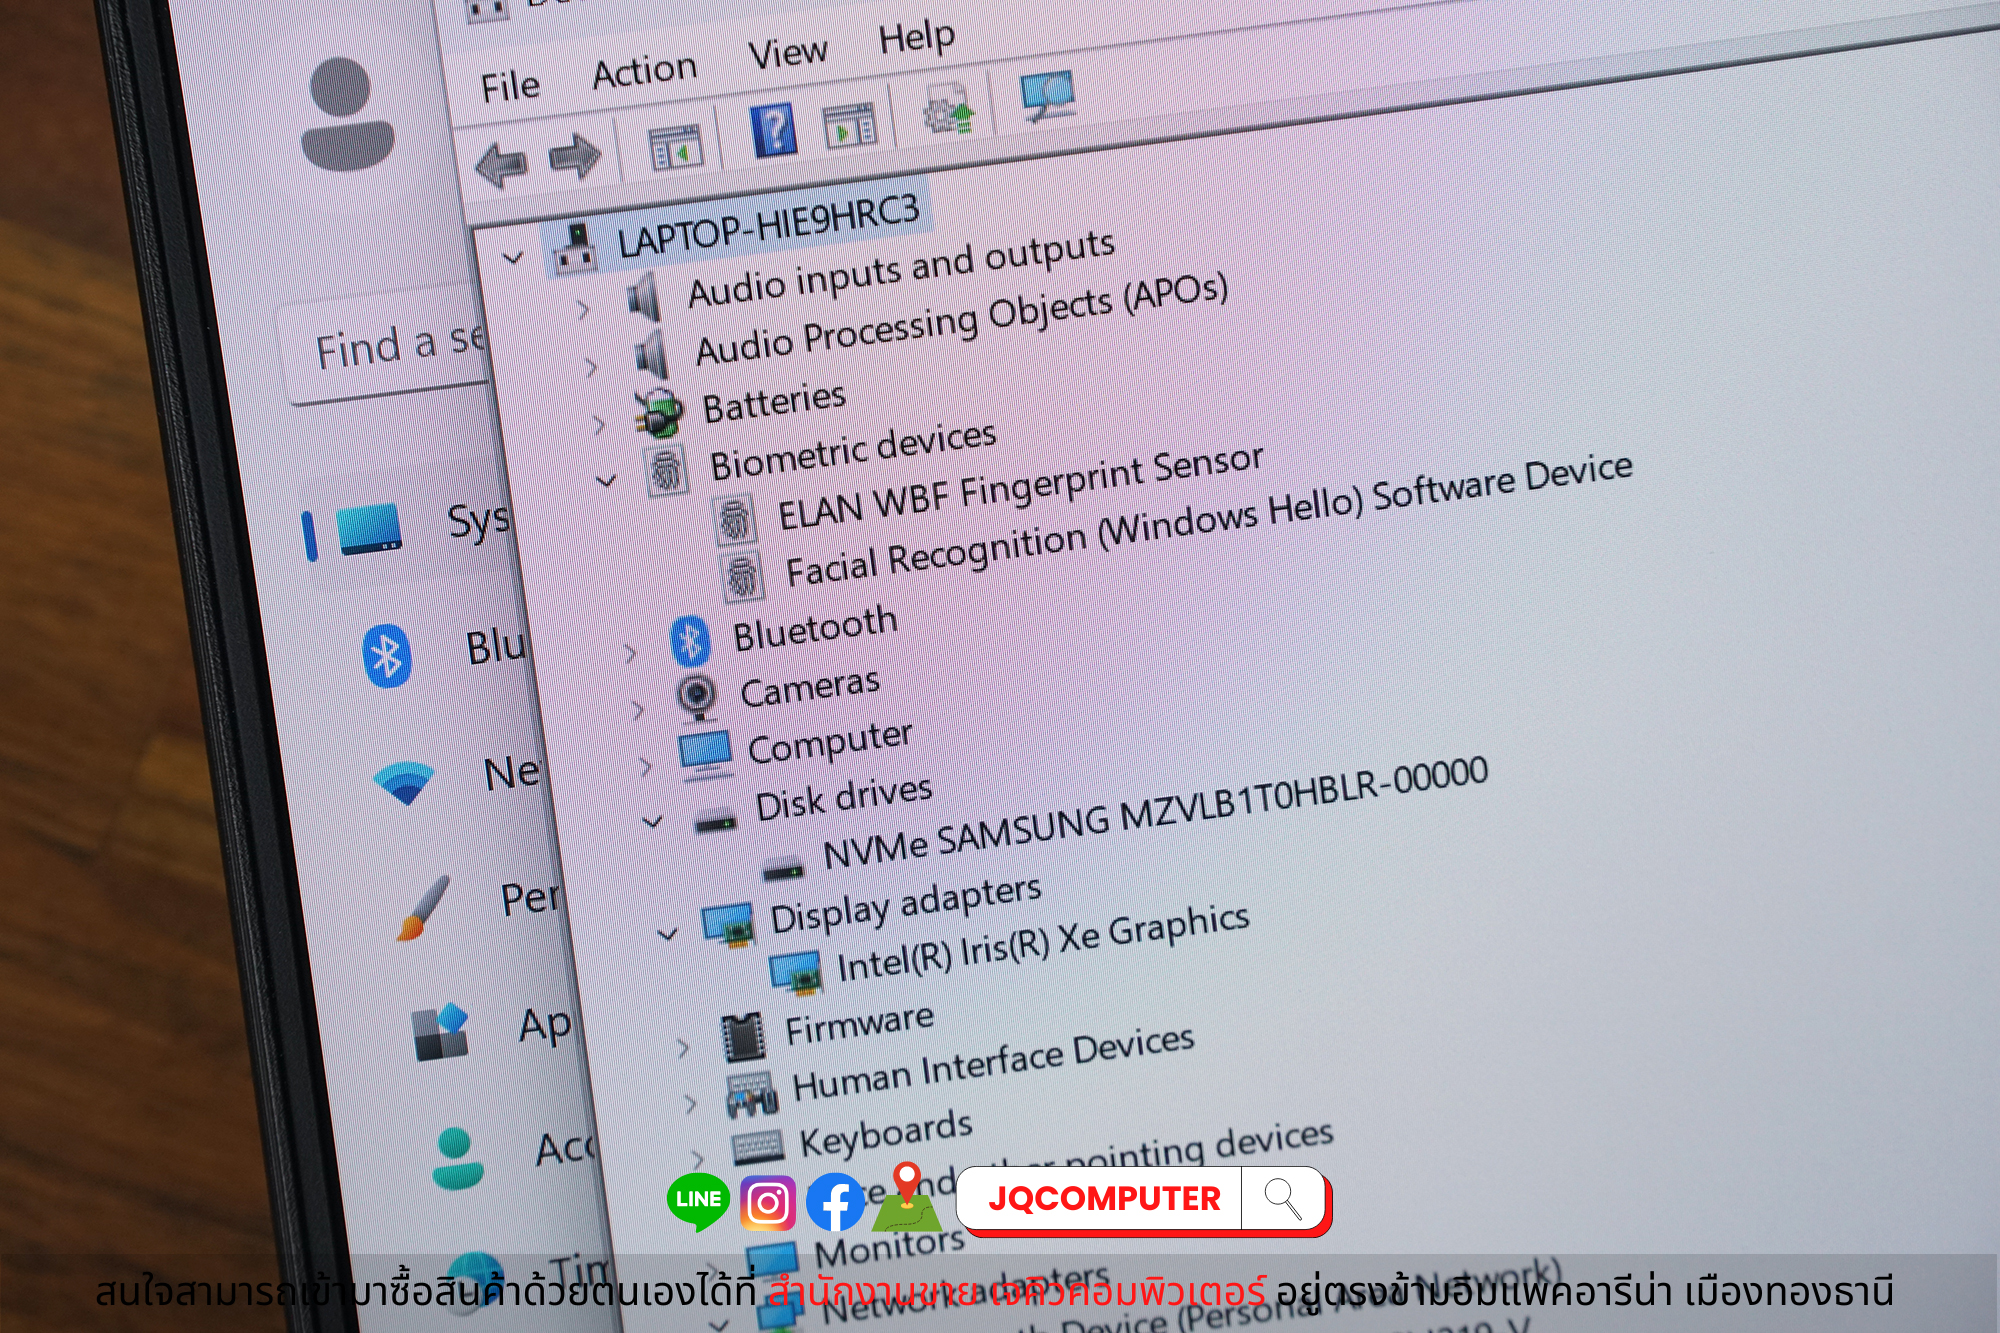Expand the Firmware chevron

[684, 1048]
